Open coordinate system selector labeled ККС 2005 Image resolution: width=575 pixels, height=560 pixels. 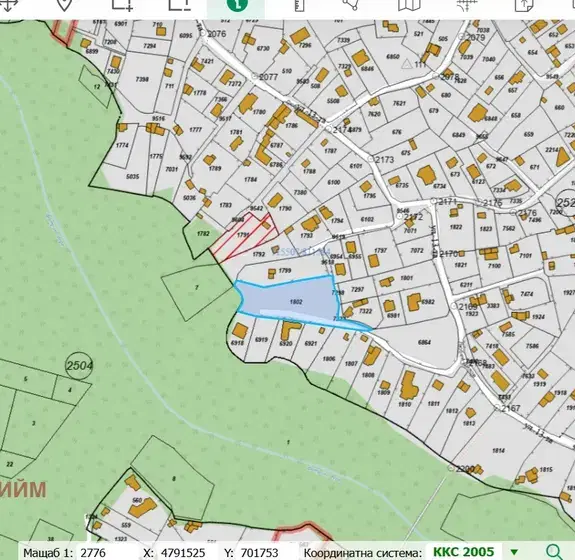(464, 552)
